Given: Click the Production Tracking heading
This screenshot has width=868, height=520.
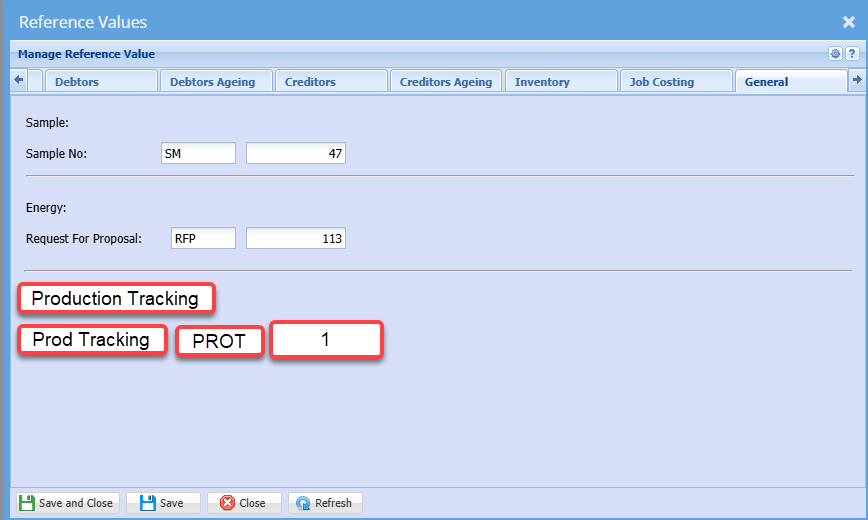Looking at the screenshot, I should coord(116,298).
